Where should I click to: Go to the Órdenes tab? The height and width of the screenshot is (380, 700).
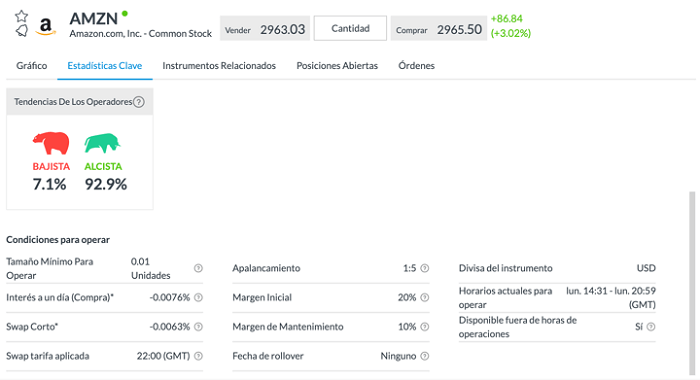[417, 66]
